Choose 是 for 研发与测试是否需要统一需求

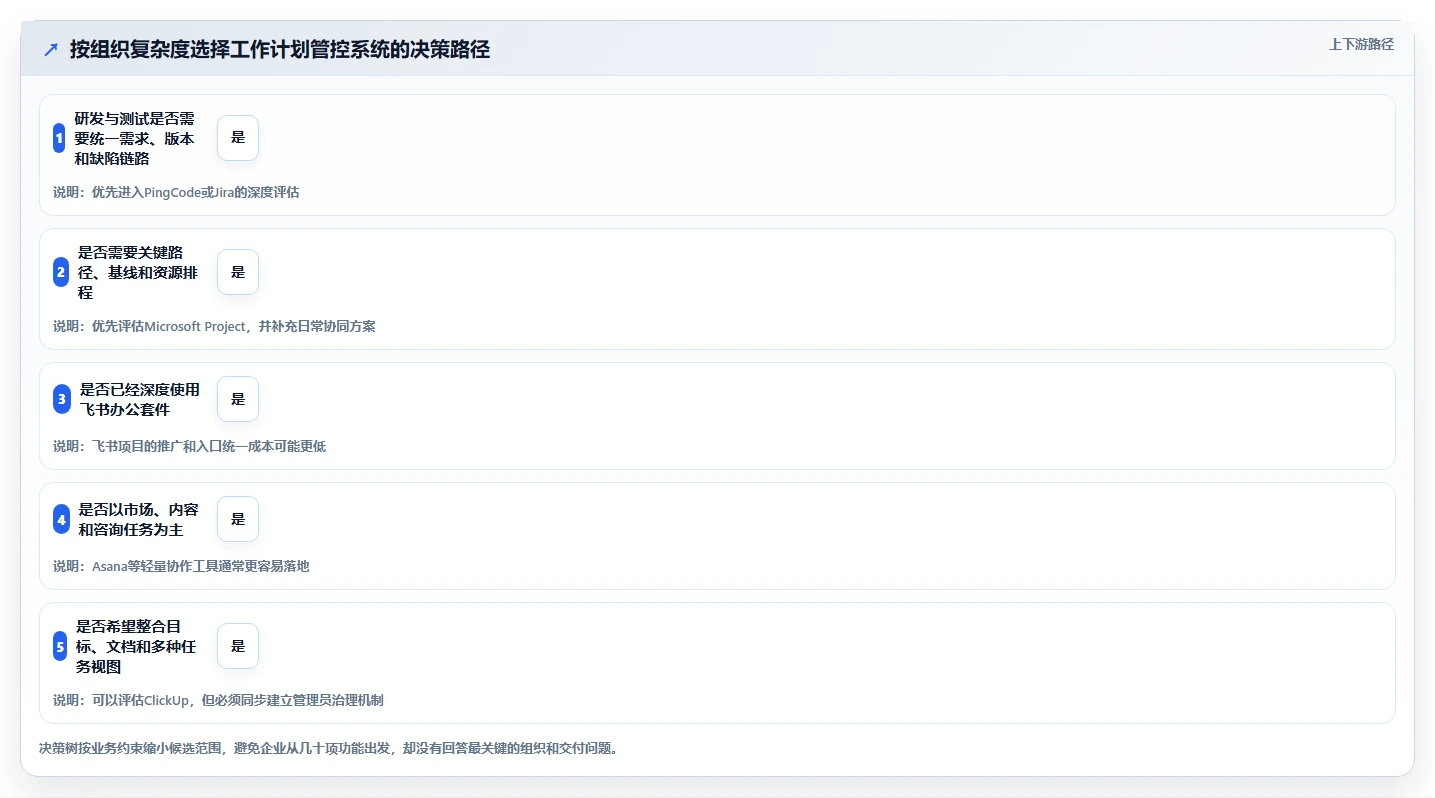[238, 138]
